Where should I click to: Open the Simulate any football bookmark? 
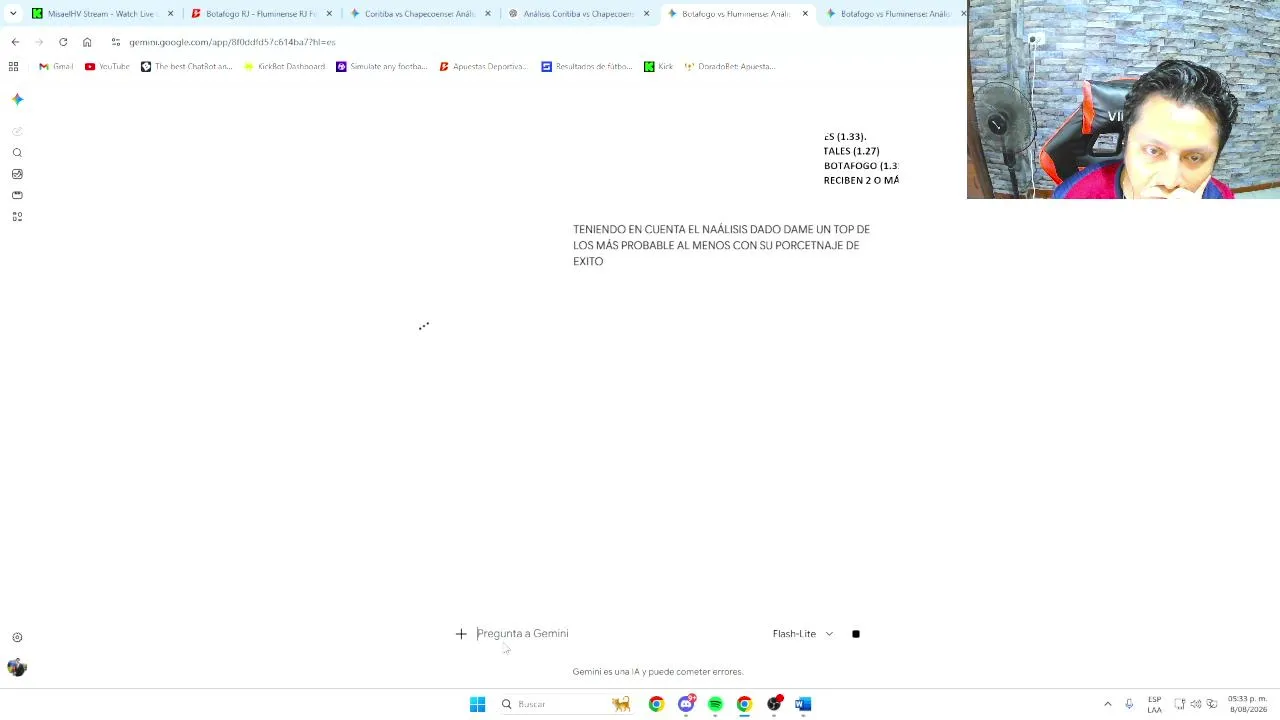382,66
